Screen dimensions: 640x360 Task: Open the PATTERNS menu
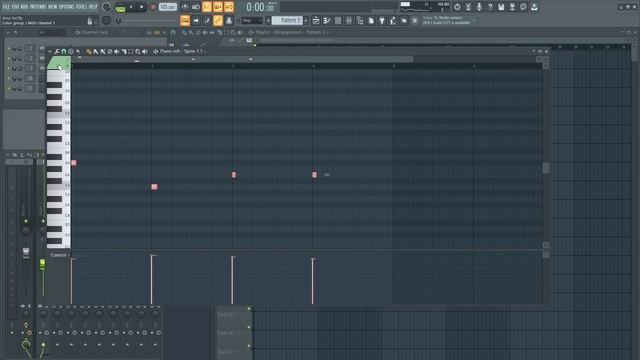[38, 7]
